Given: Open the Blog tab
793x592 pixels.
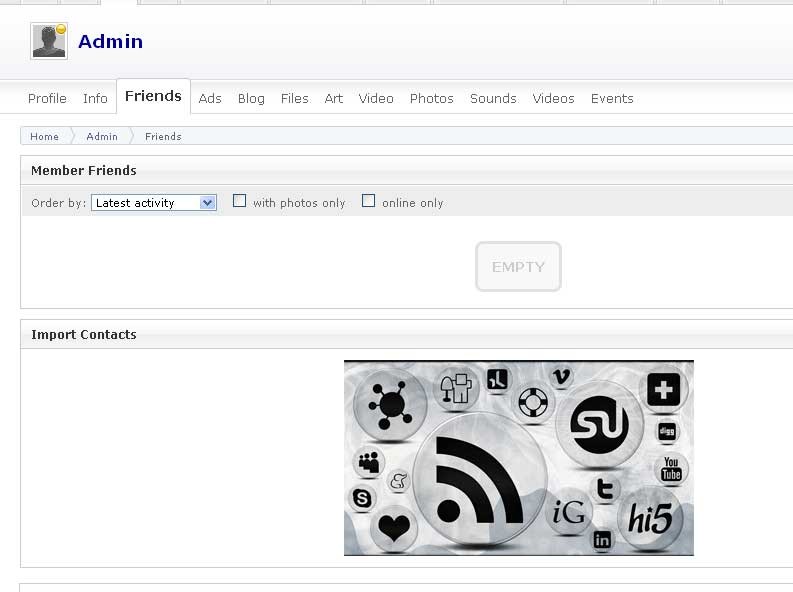Looking at the screenshot, I should click(251, 98).
